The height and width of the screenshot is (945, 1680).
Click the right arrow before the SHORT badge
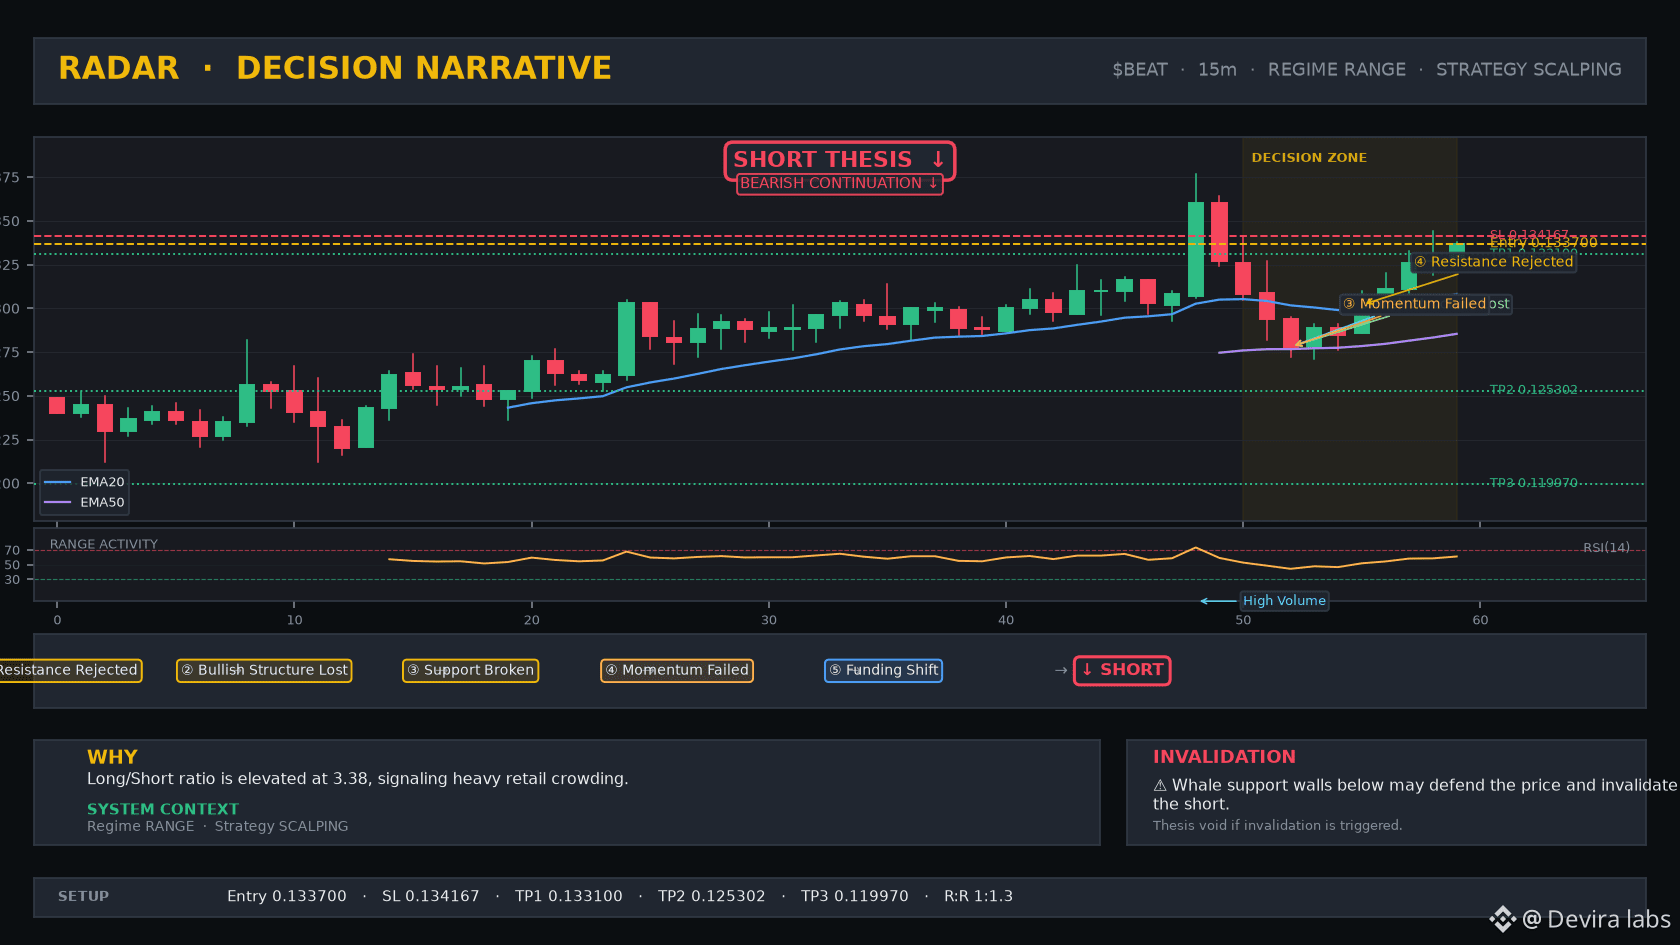point(1061,671)
